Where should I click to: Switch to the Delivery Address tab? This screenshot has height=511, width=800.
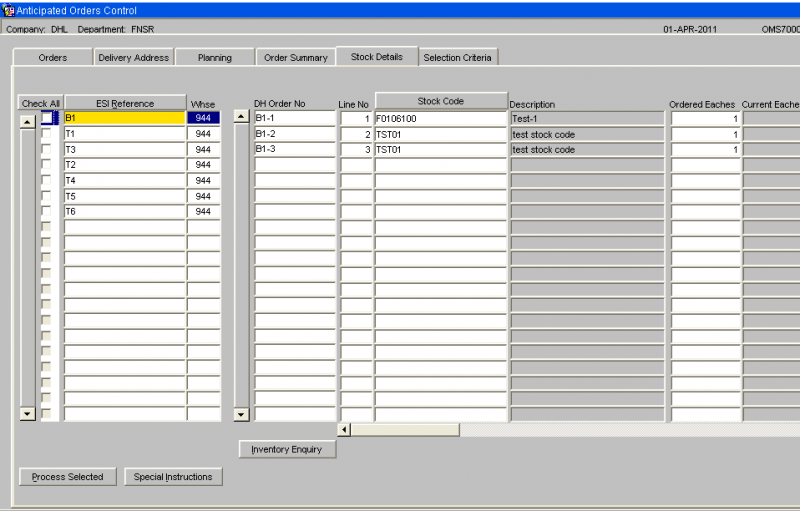(x=134, y=57)
